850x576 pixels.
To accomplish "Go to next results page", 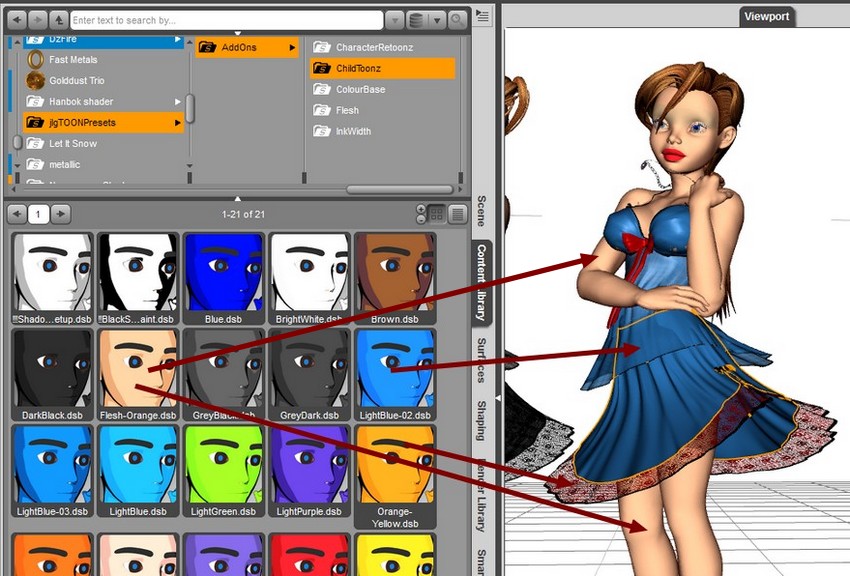I will (x=60, y=214).
